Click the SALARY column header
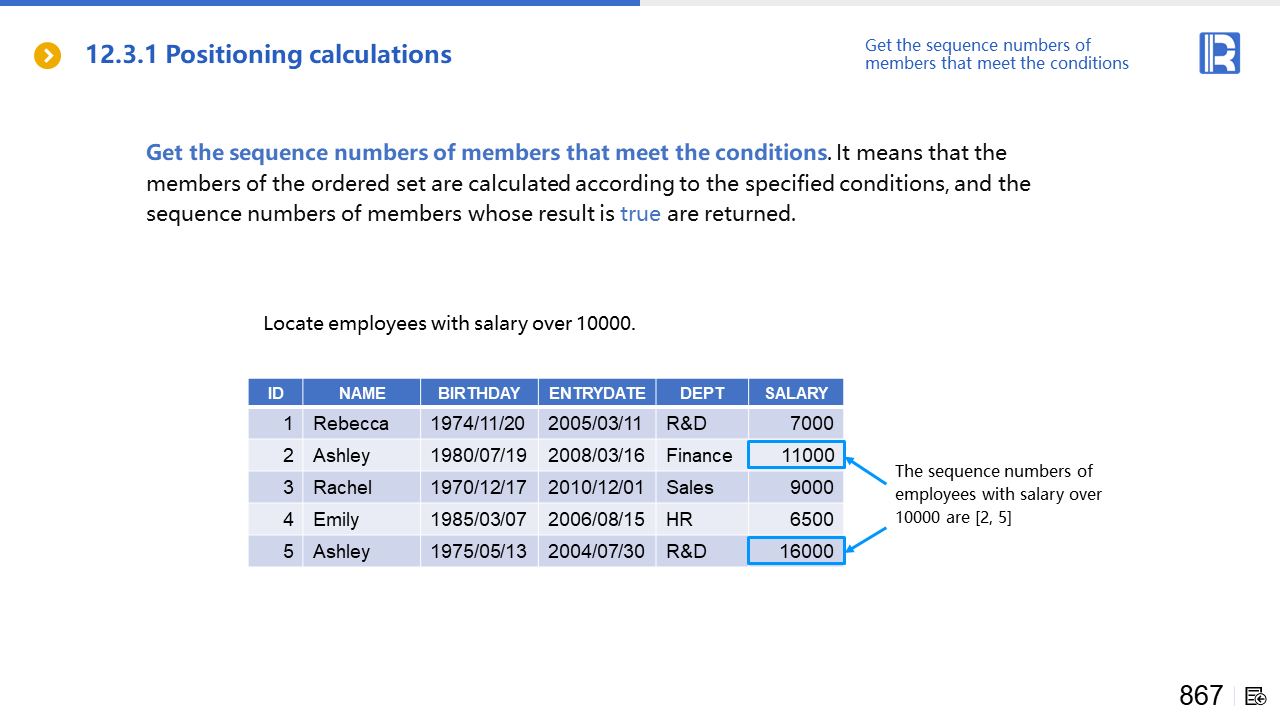This screenshot has width=1280, height=720. pyautogui.click(x=796, y=393)
